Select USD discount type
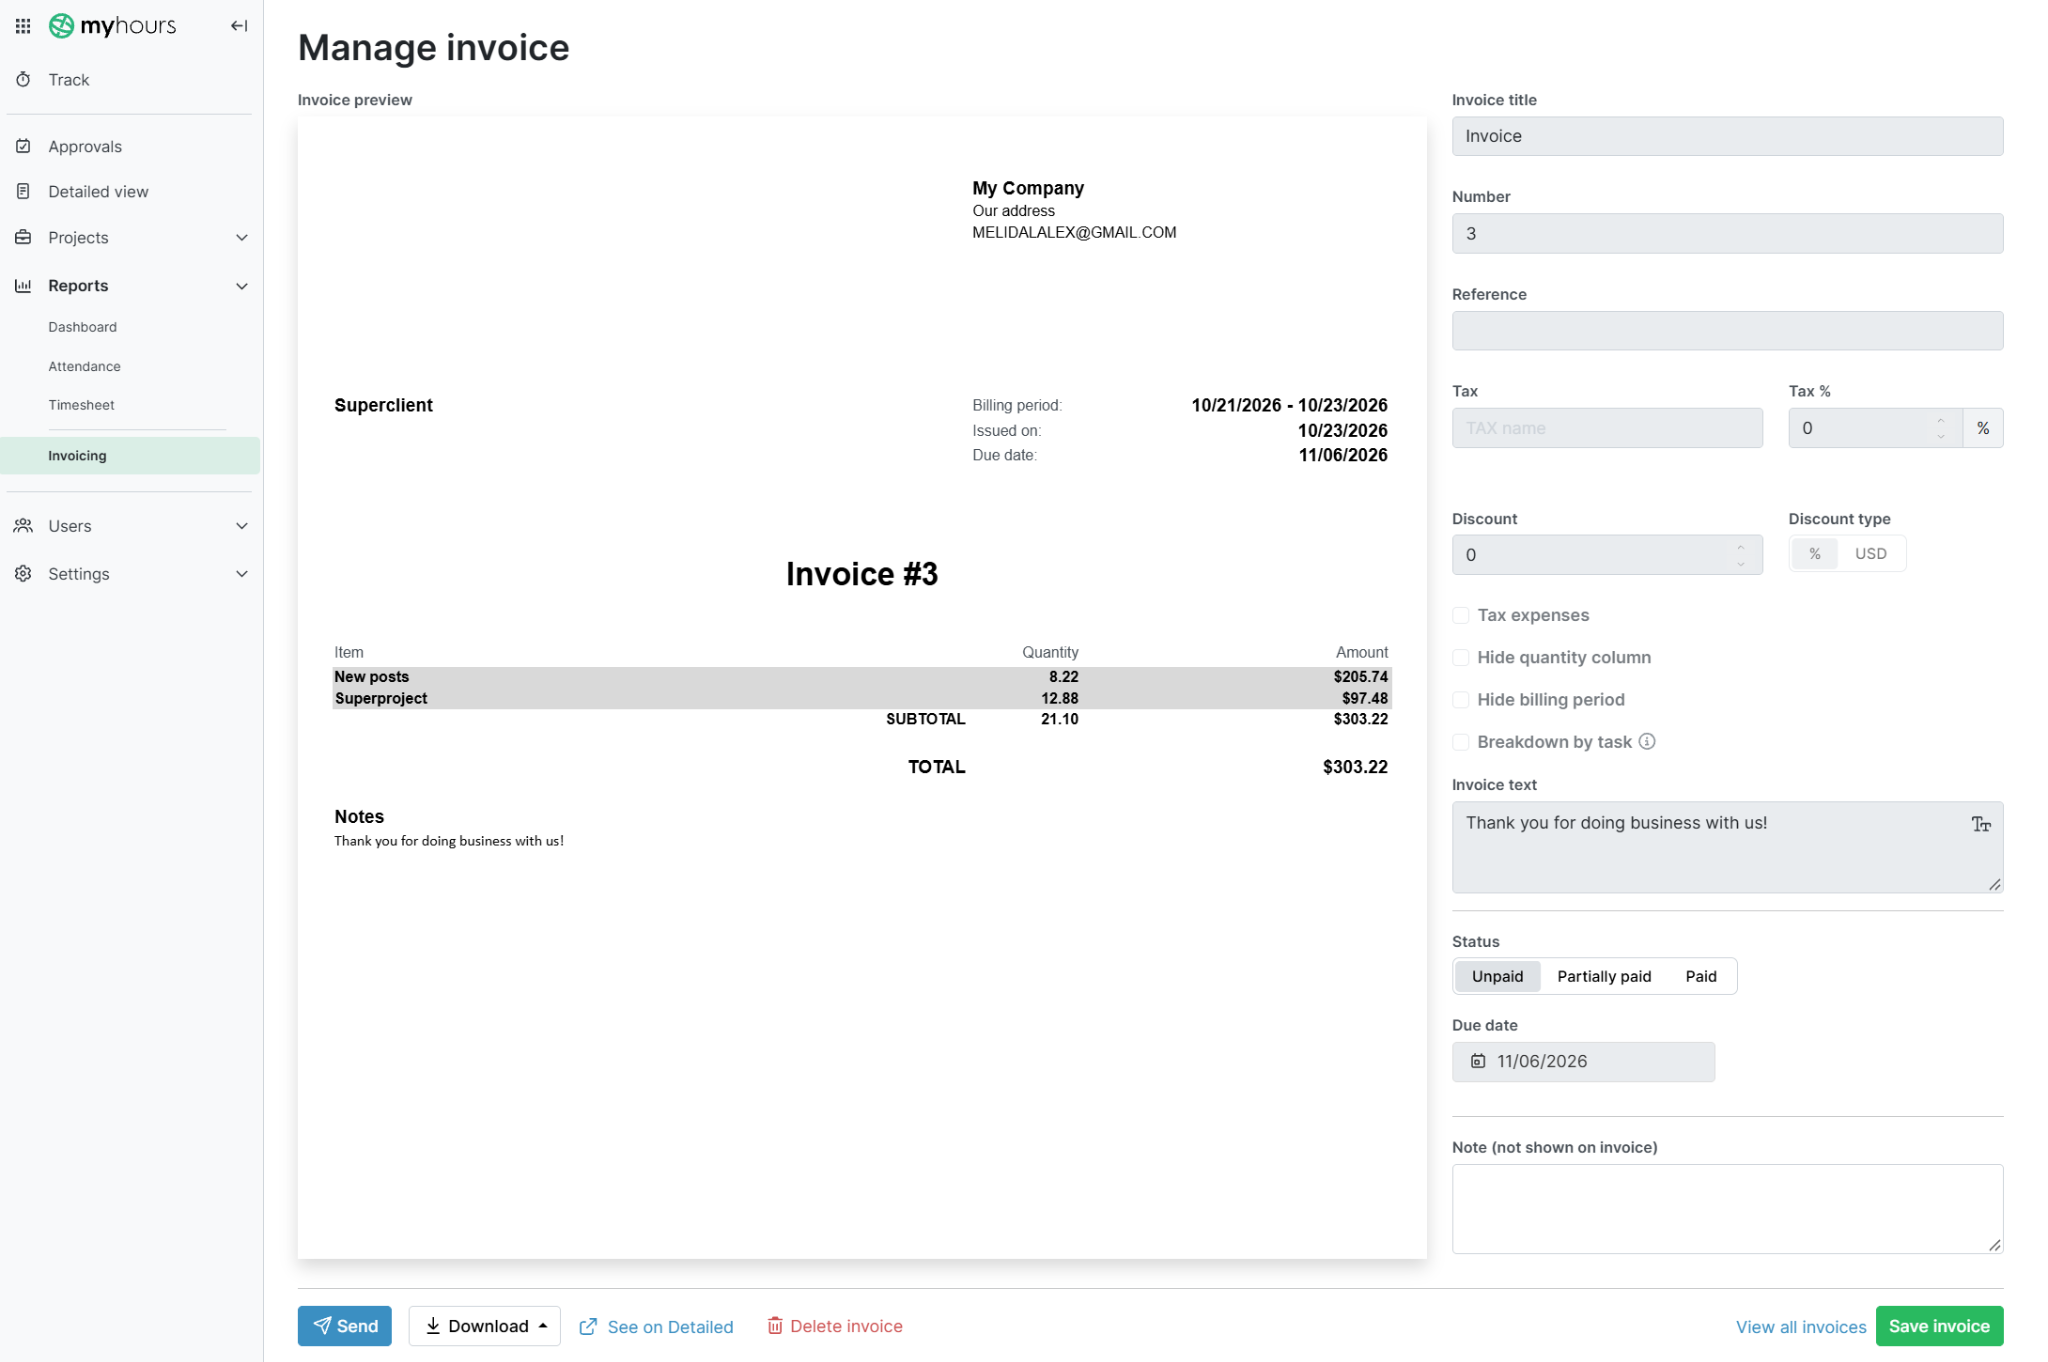This screenshot has width=2048, height=1362. point(1870,553)
